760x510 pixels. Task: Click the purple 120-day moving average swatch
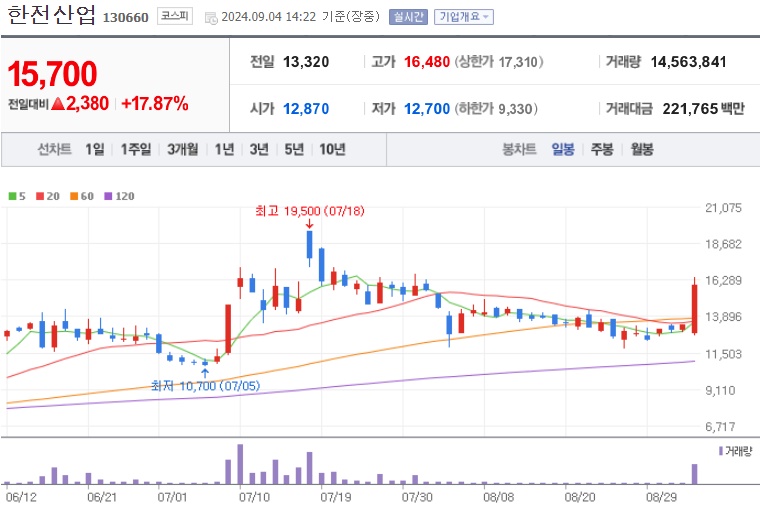[108, 196]
